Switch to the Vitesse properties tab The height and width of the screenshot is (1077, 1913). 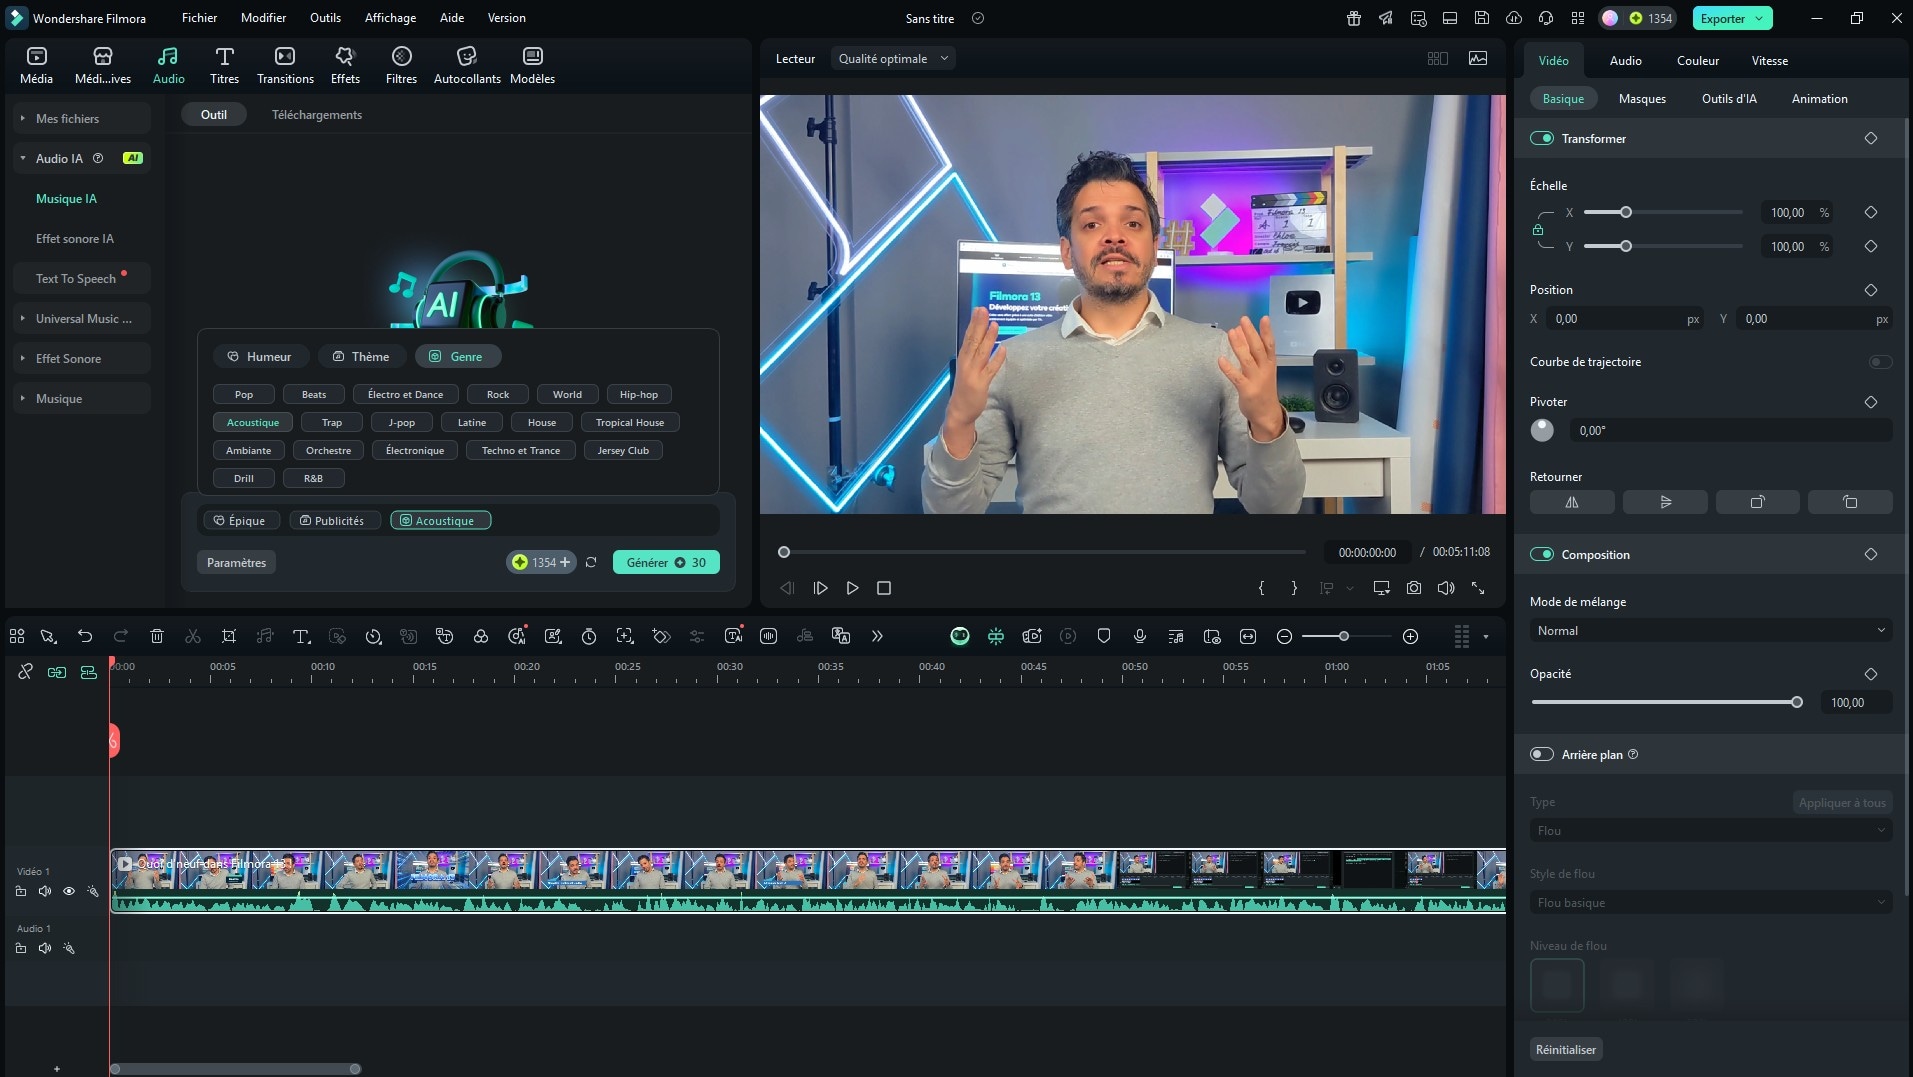pos(1769,60)
